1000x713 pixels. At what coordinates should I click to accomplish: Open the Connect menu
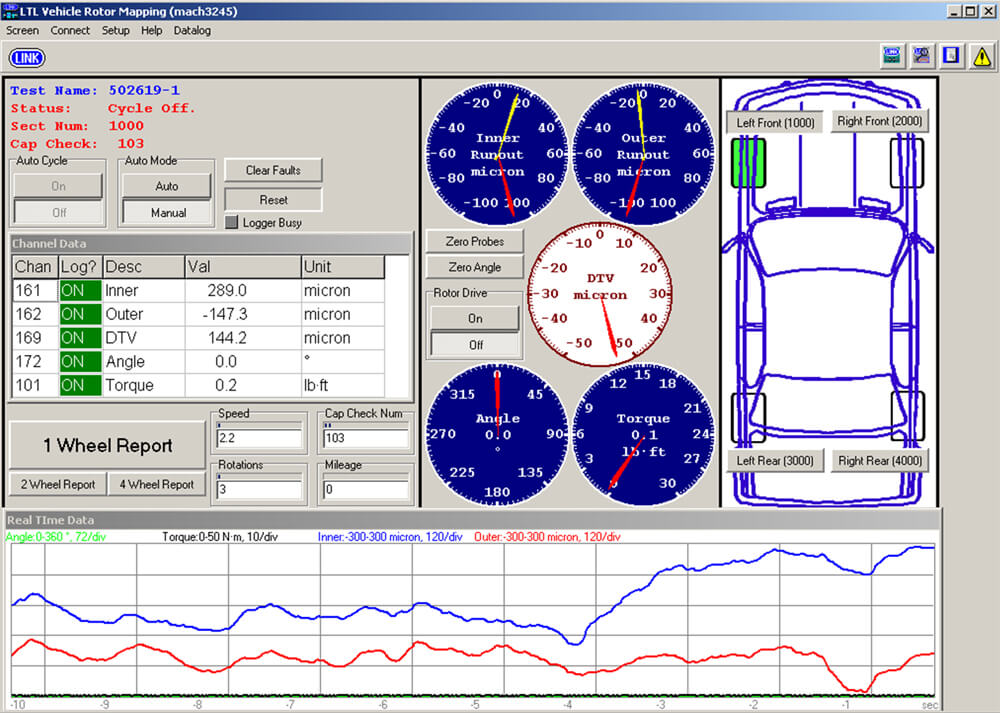70,30
